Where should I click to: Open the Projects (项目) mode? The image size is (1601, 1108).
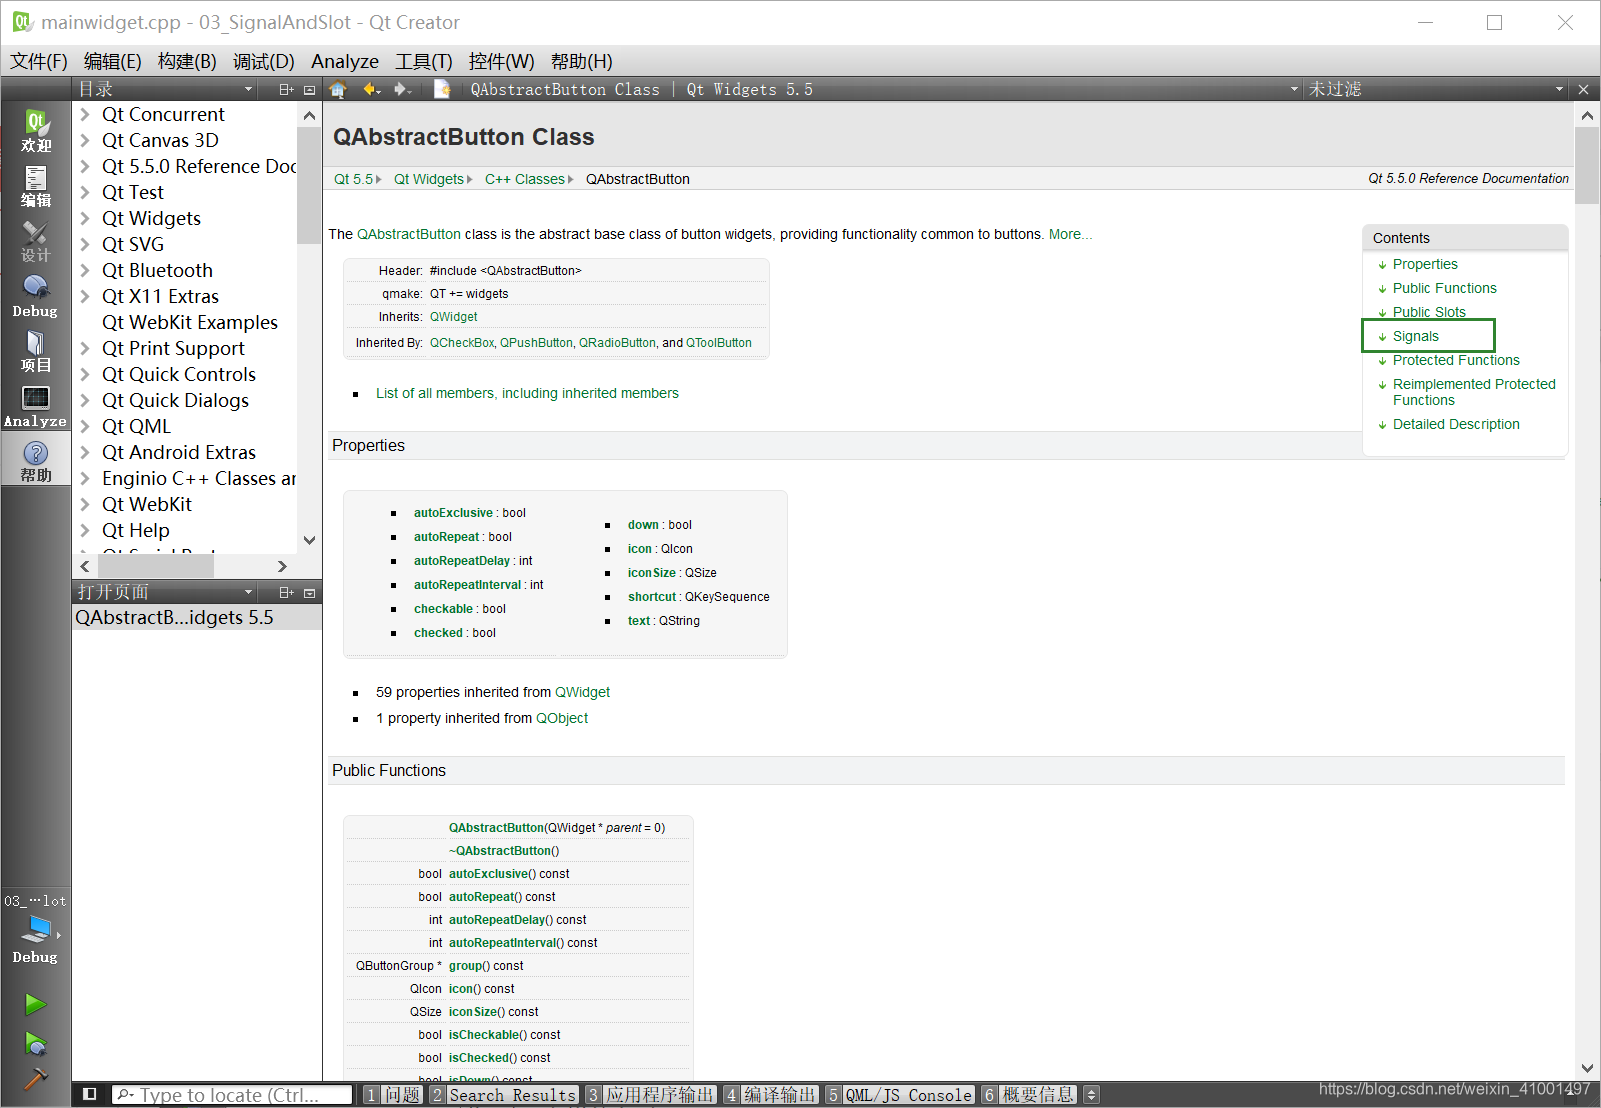point(36,351)
